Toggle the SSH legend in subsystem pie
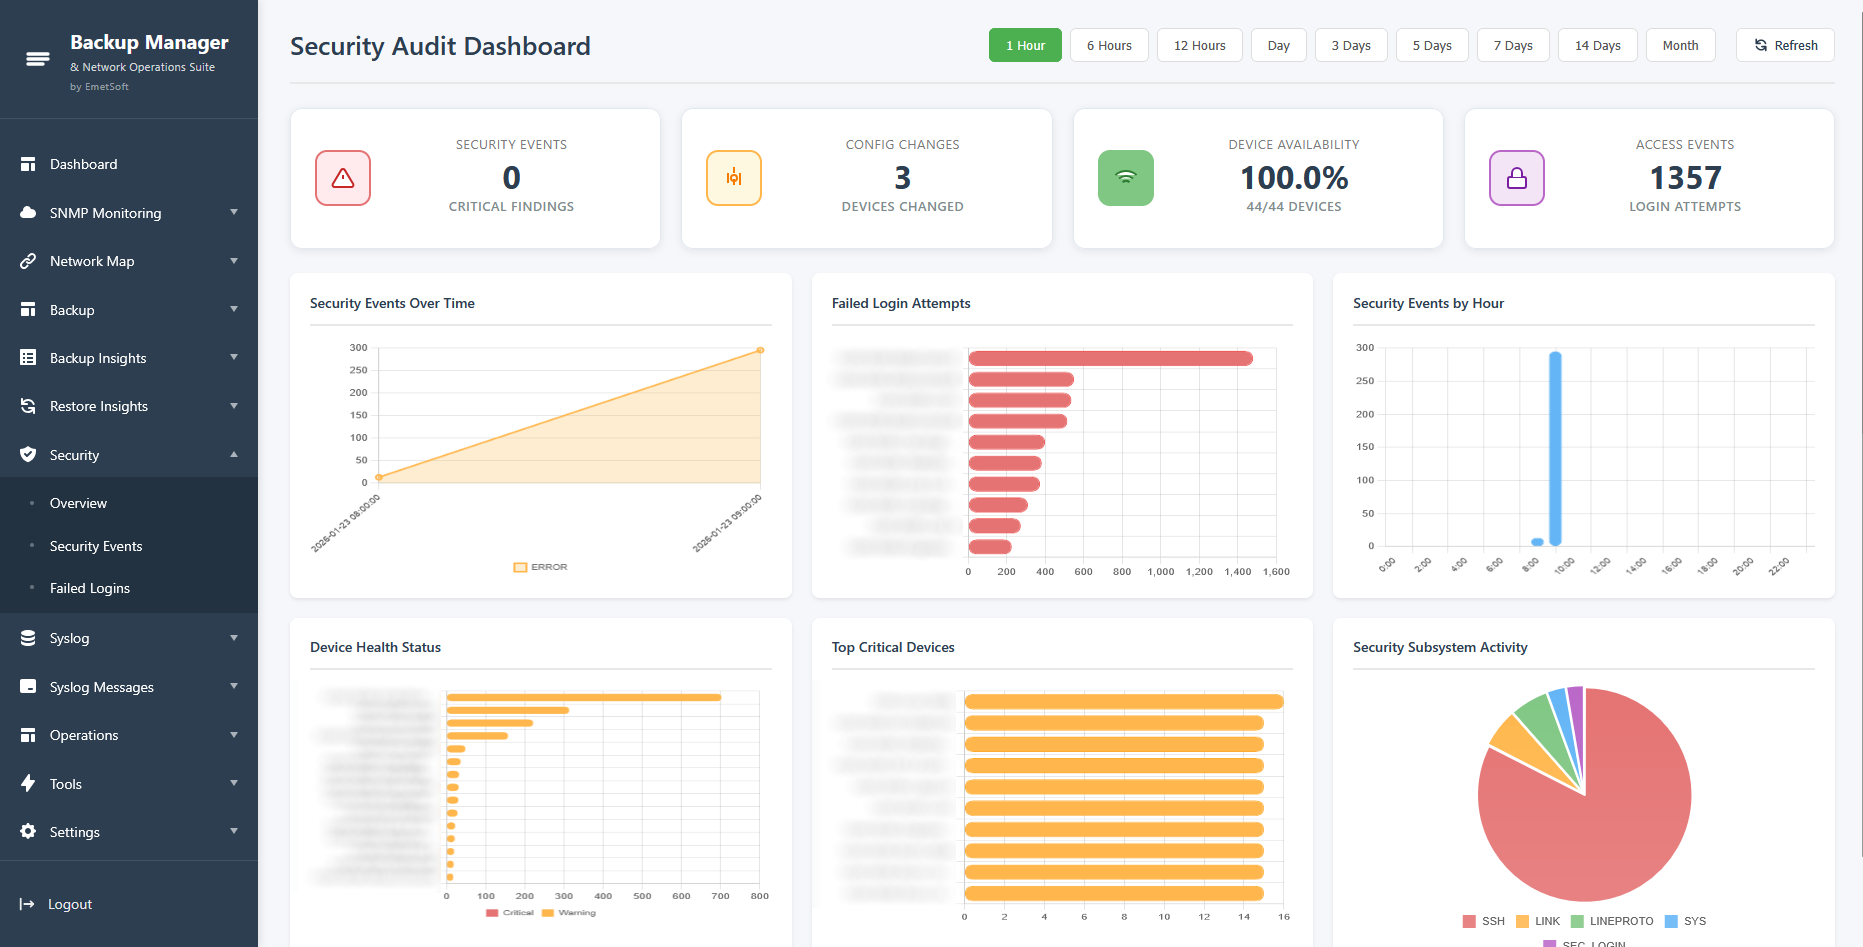The width and height of the screenshot is (1863, 947). (x=1484, y=921)
